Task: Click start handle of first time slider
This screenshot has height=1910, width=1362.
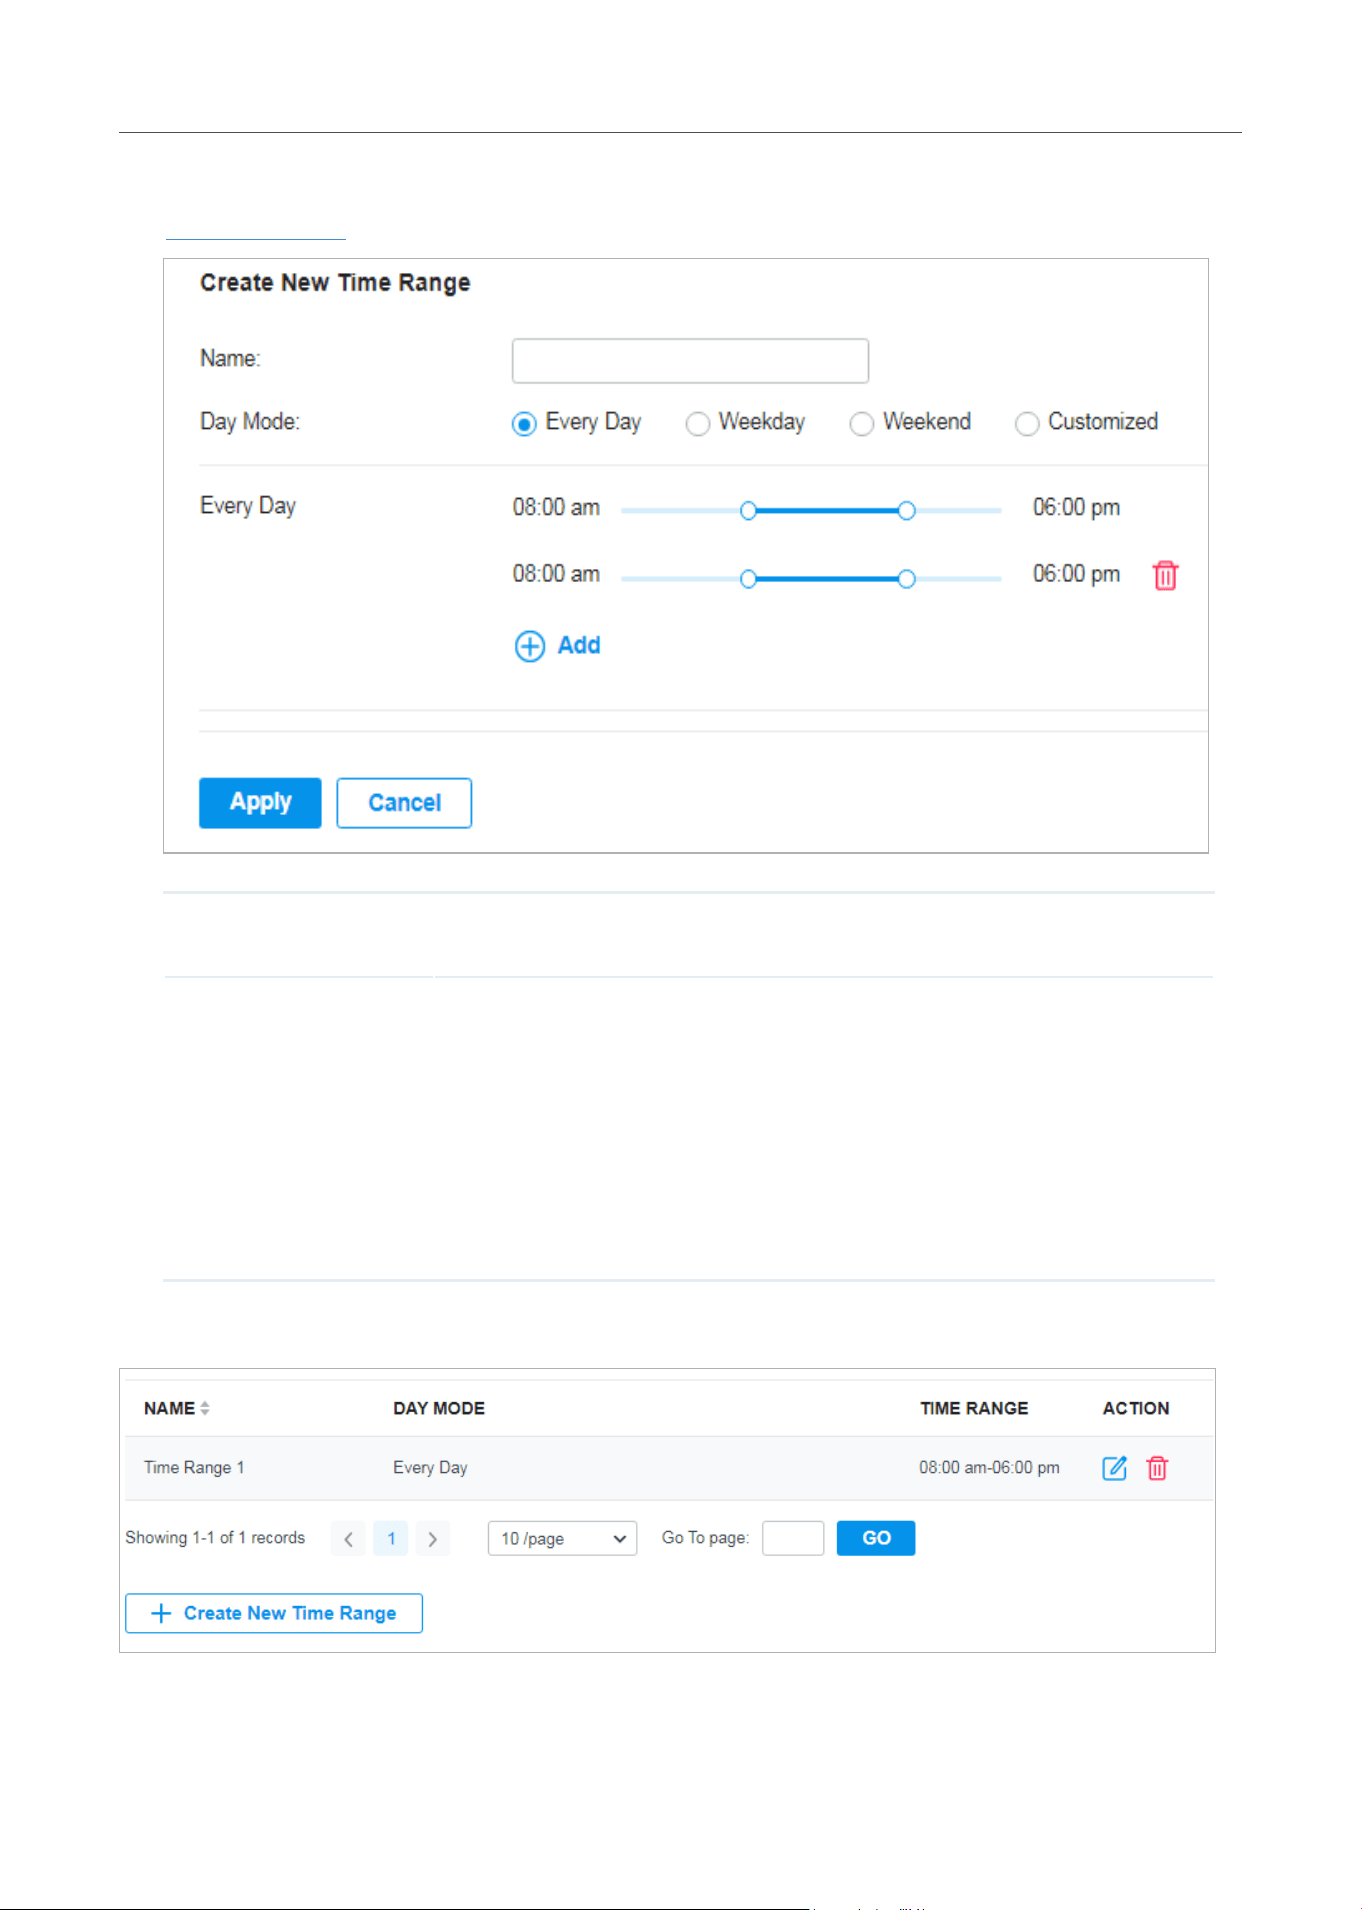Action: coord(748,511)
